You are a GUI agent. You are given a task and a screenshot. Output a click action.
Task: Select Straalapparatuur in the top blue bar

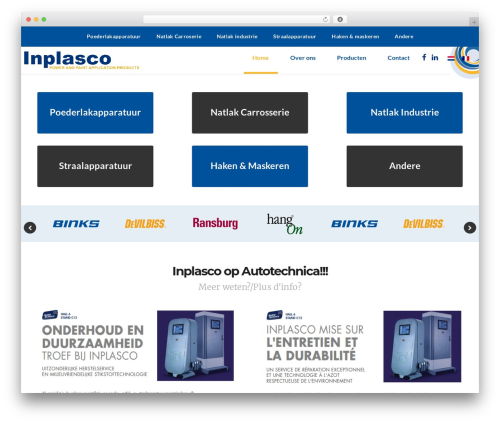click(x=294, y=37)
